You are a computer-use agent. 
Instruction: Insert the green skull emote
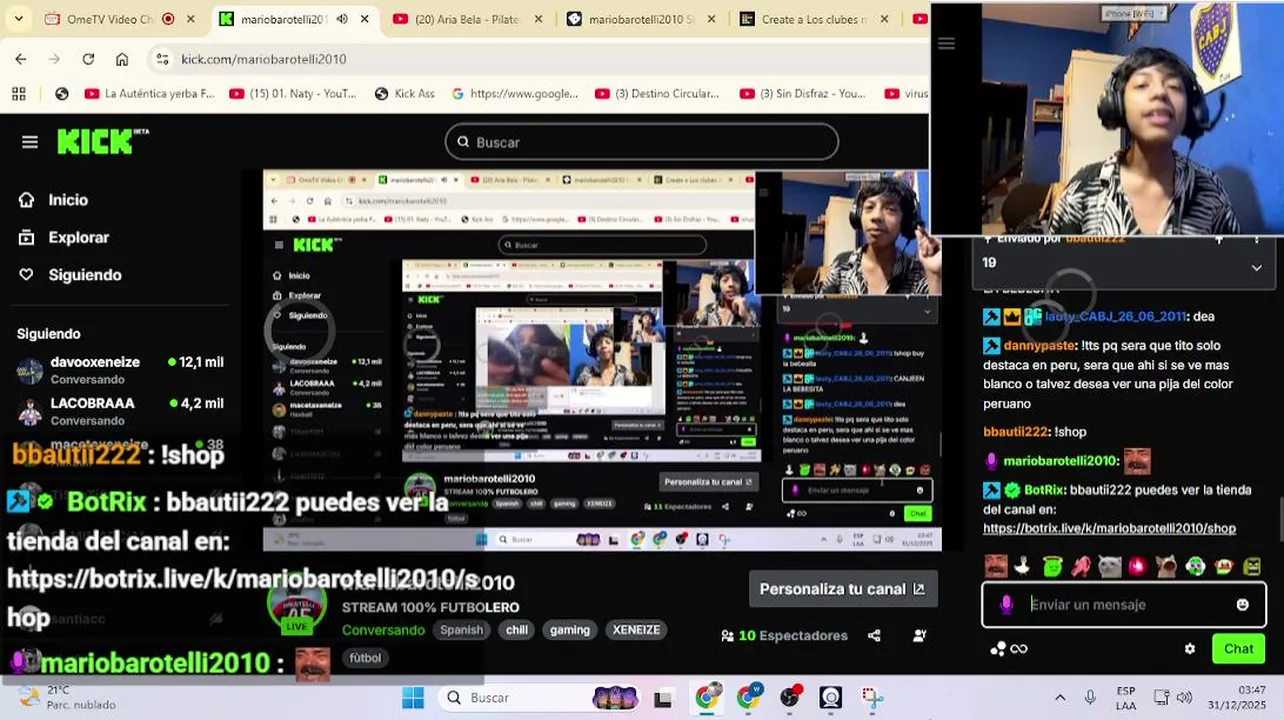coord(1195,566)
